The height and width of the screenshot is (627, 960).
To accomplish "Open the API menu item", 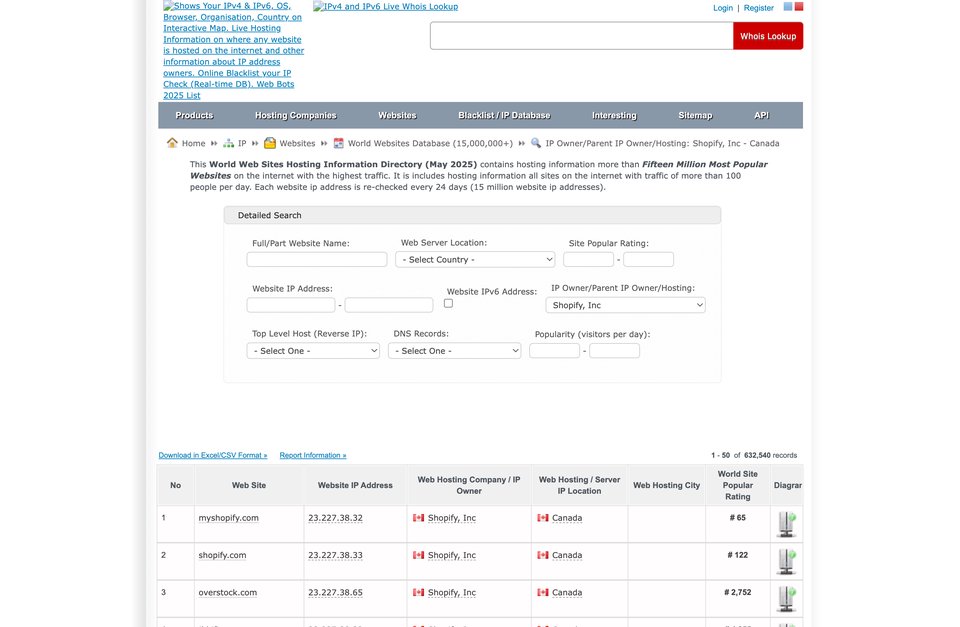I will click(x=762, y=115).
